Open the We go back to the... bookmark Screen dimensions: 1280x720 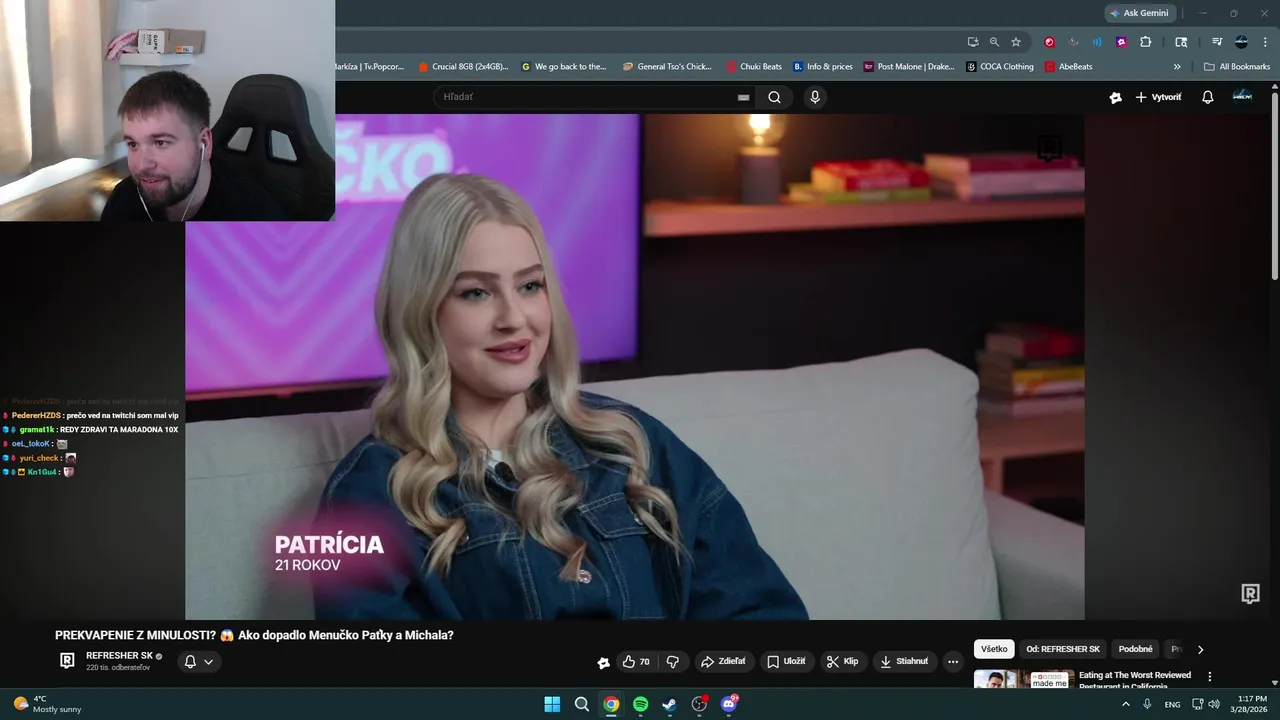pos(564,67)
